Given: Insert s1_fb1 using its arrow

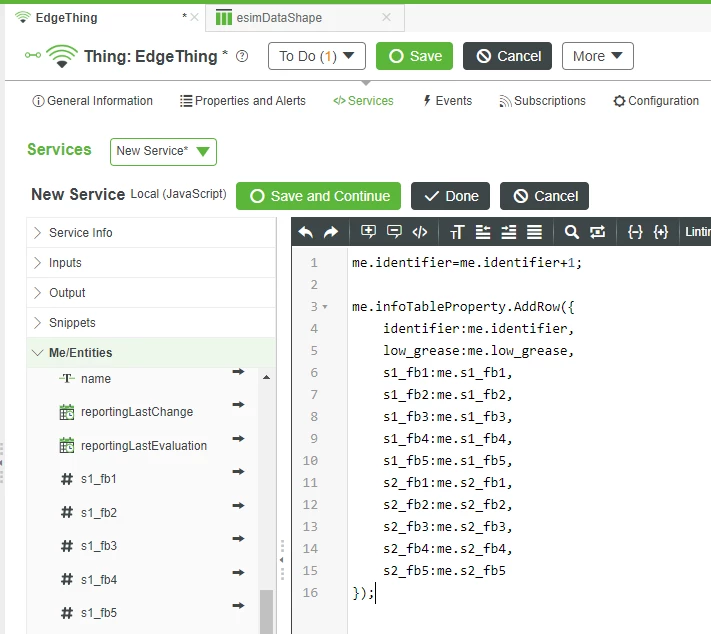Looking at the screenshot, I should pyautogui.click(x=238, y=472).
